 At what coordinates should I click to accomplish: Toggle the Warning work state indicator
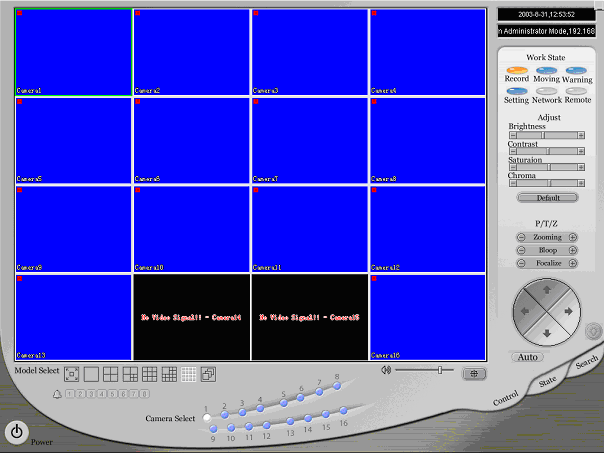point(576,70)
